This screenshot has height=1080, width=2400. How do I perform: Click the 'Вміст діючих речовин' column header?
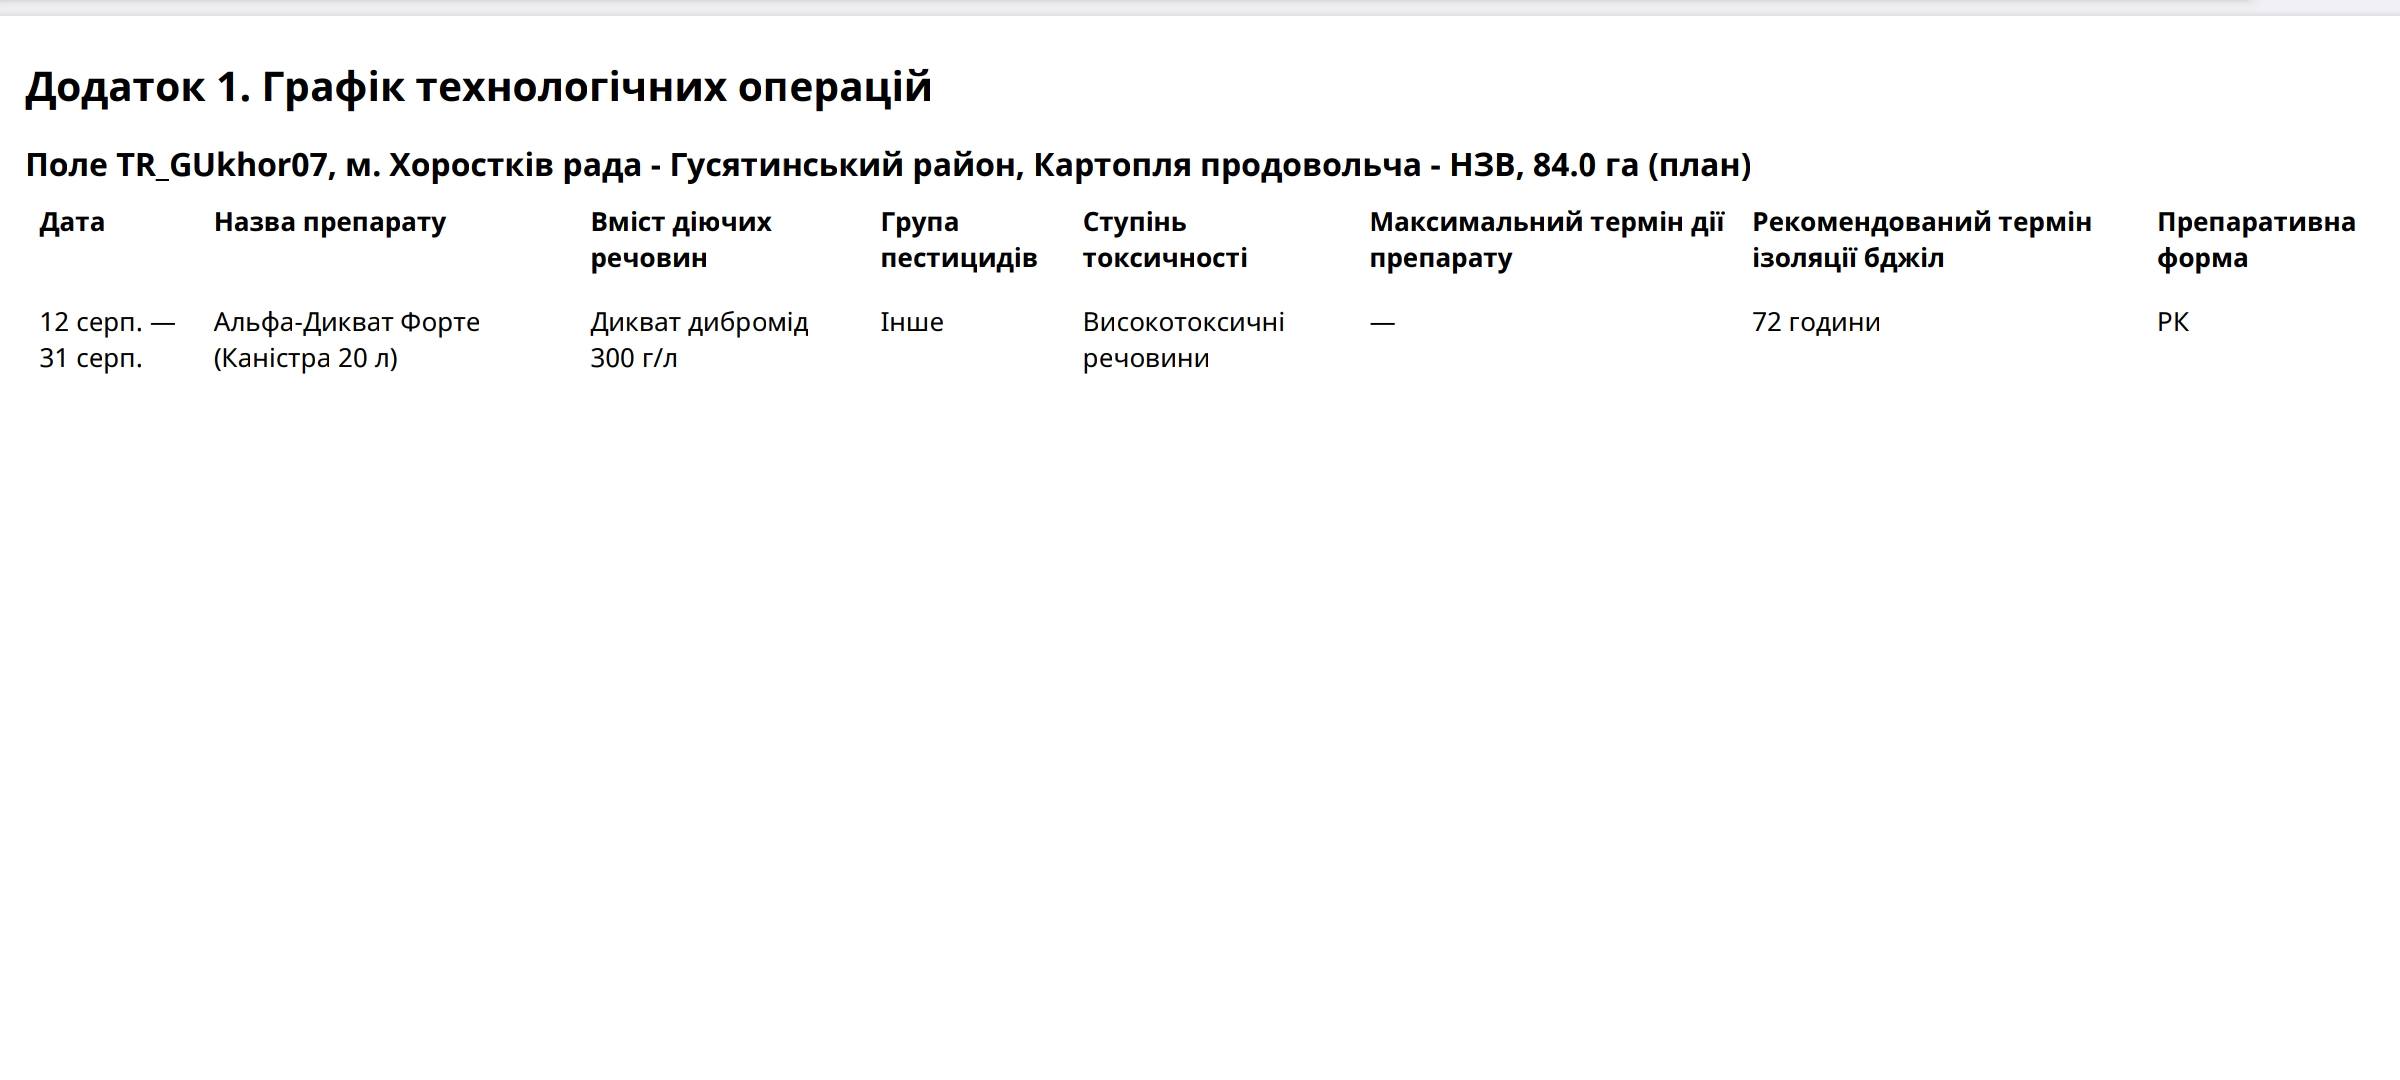tap(680, 240)
